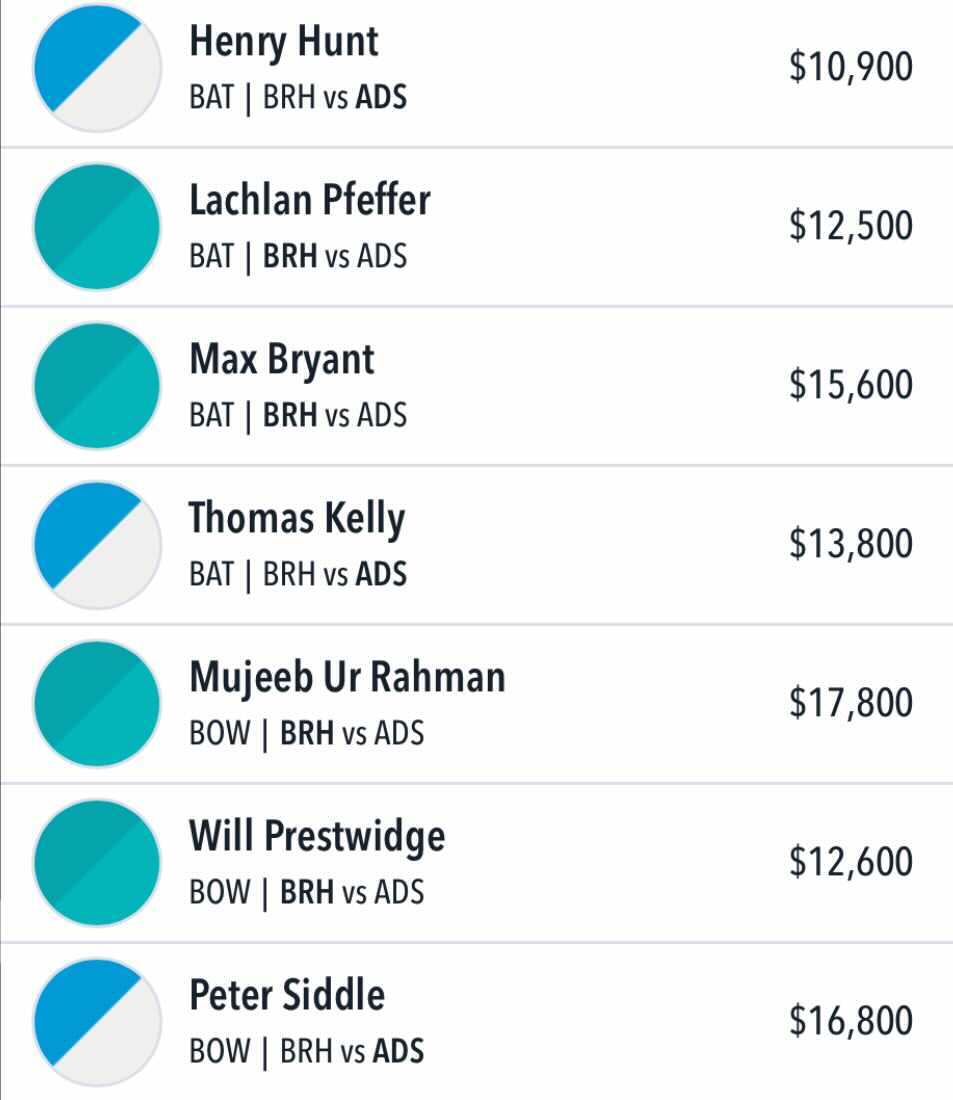The image size is (953, 1100).
Task: Tap Henry Hunt's blue-white team icon
Action: [98, 67]
